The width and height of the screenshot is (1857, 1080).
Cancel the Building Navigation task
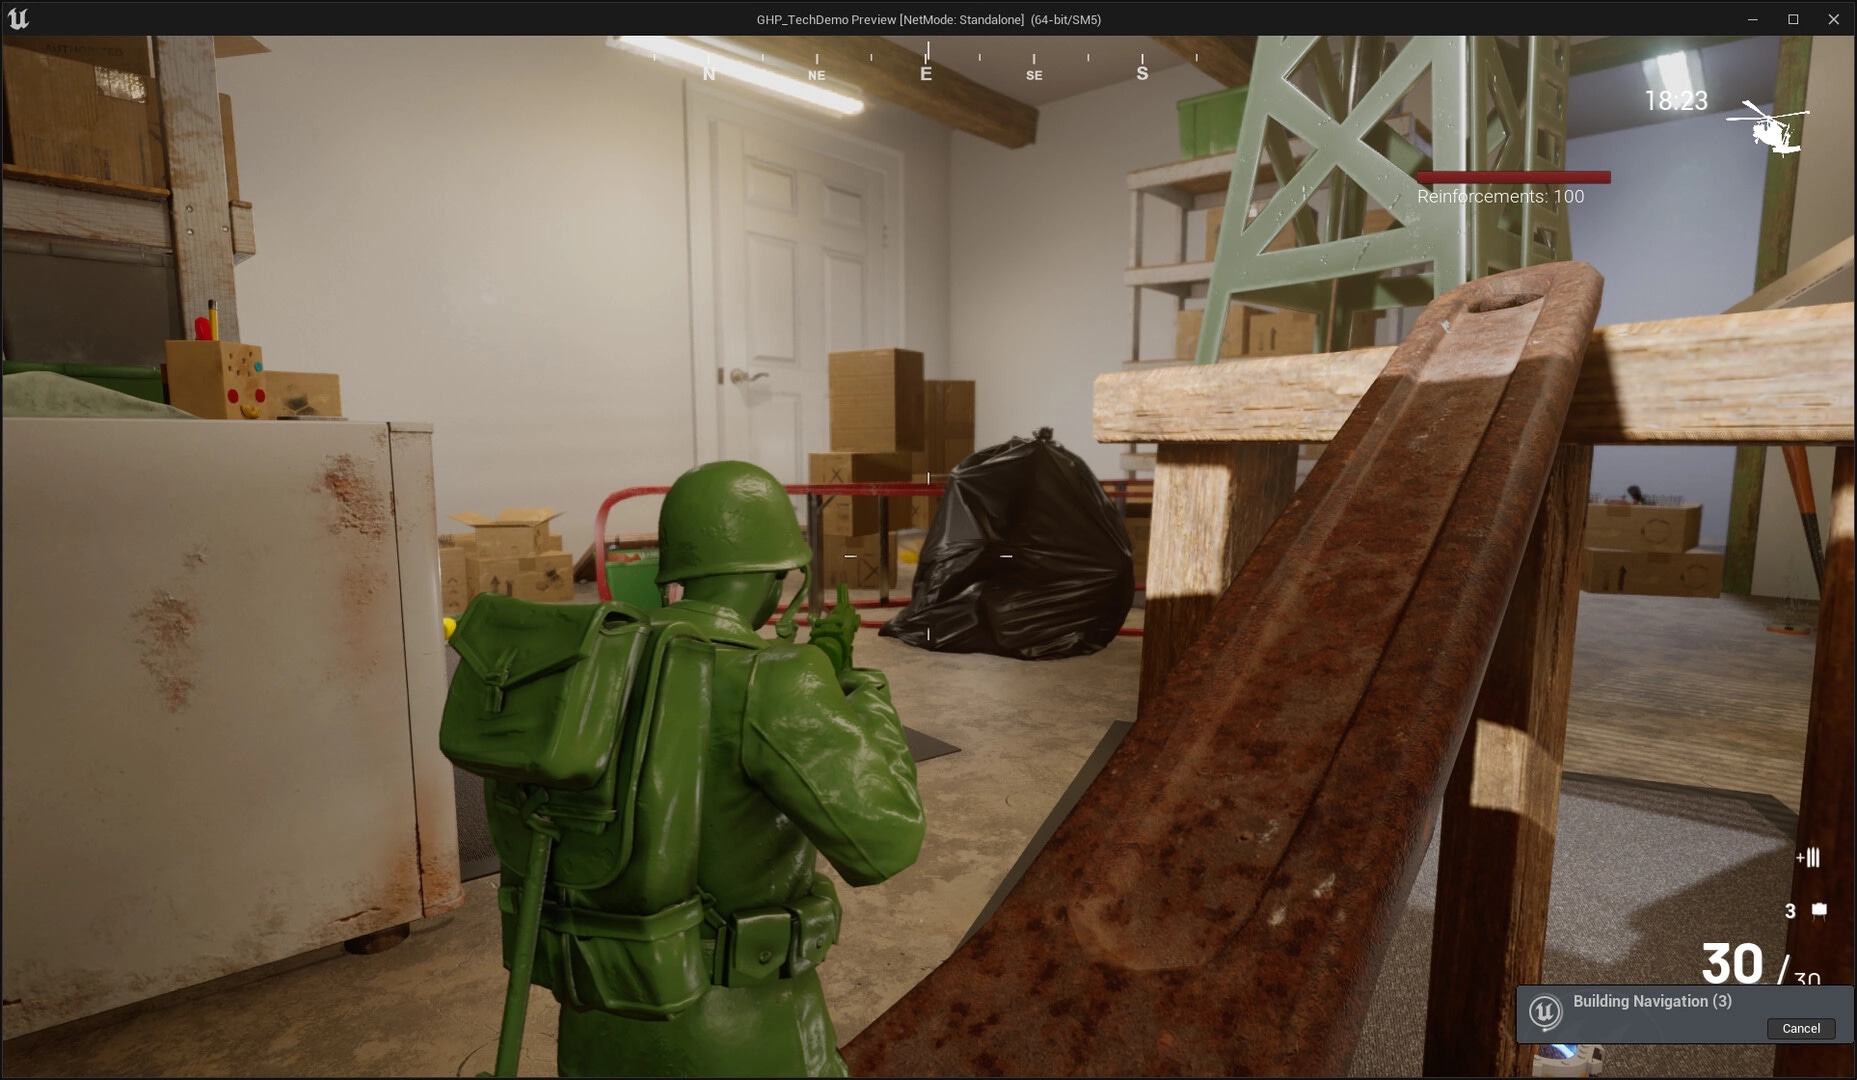pos(1800,1028)
